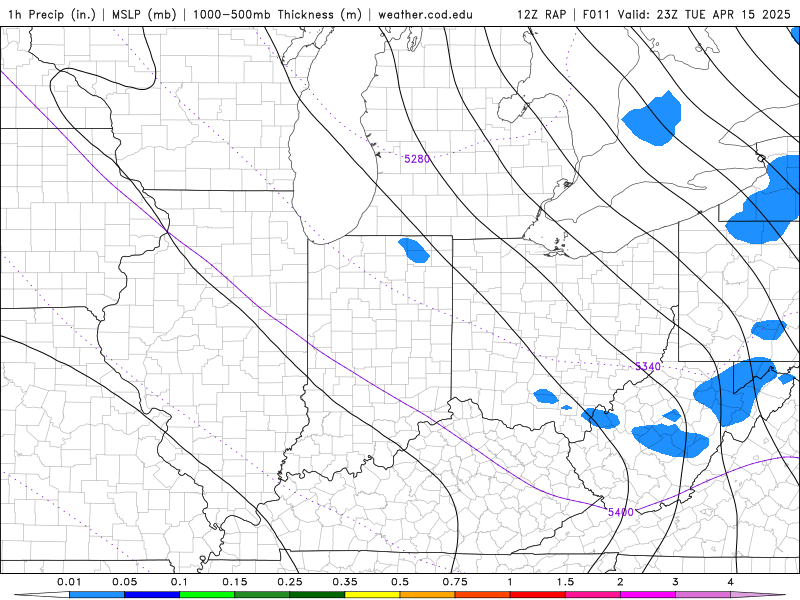Click 'Valid: 23Z TUE APR 15 2025' text
The width and height of the screenshot is (800, 600).
pyautogui.click(x=704, y=14)
